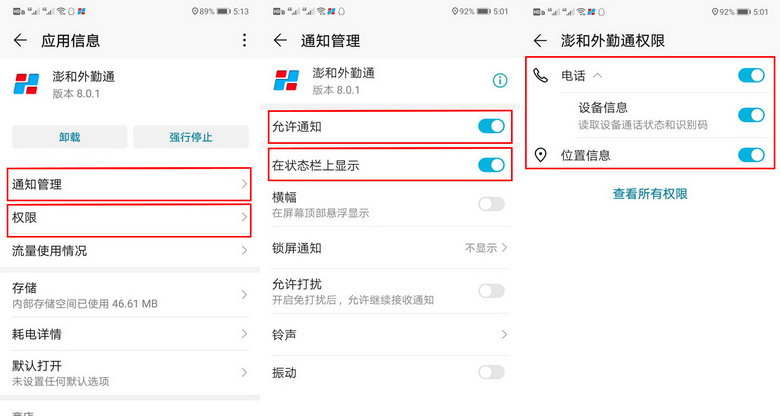Open 铃声 ringtone settings chevron
The image size is (780, 416).
pyautogui.click(x=504, y=334)
